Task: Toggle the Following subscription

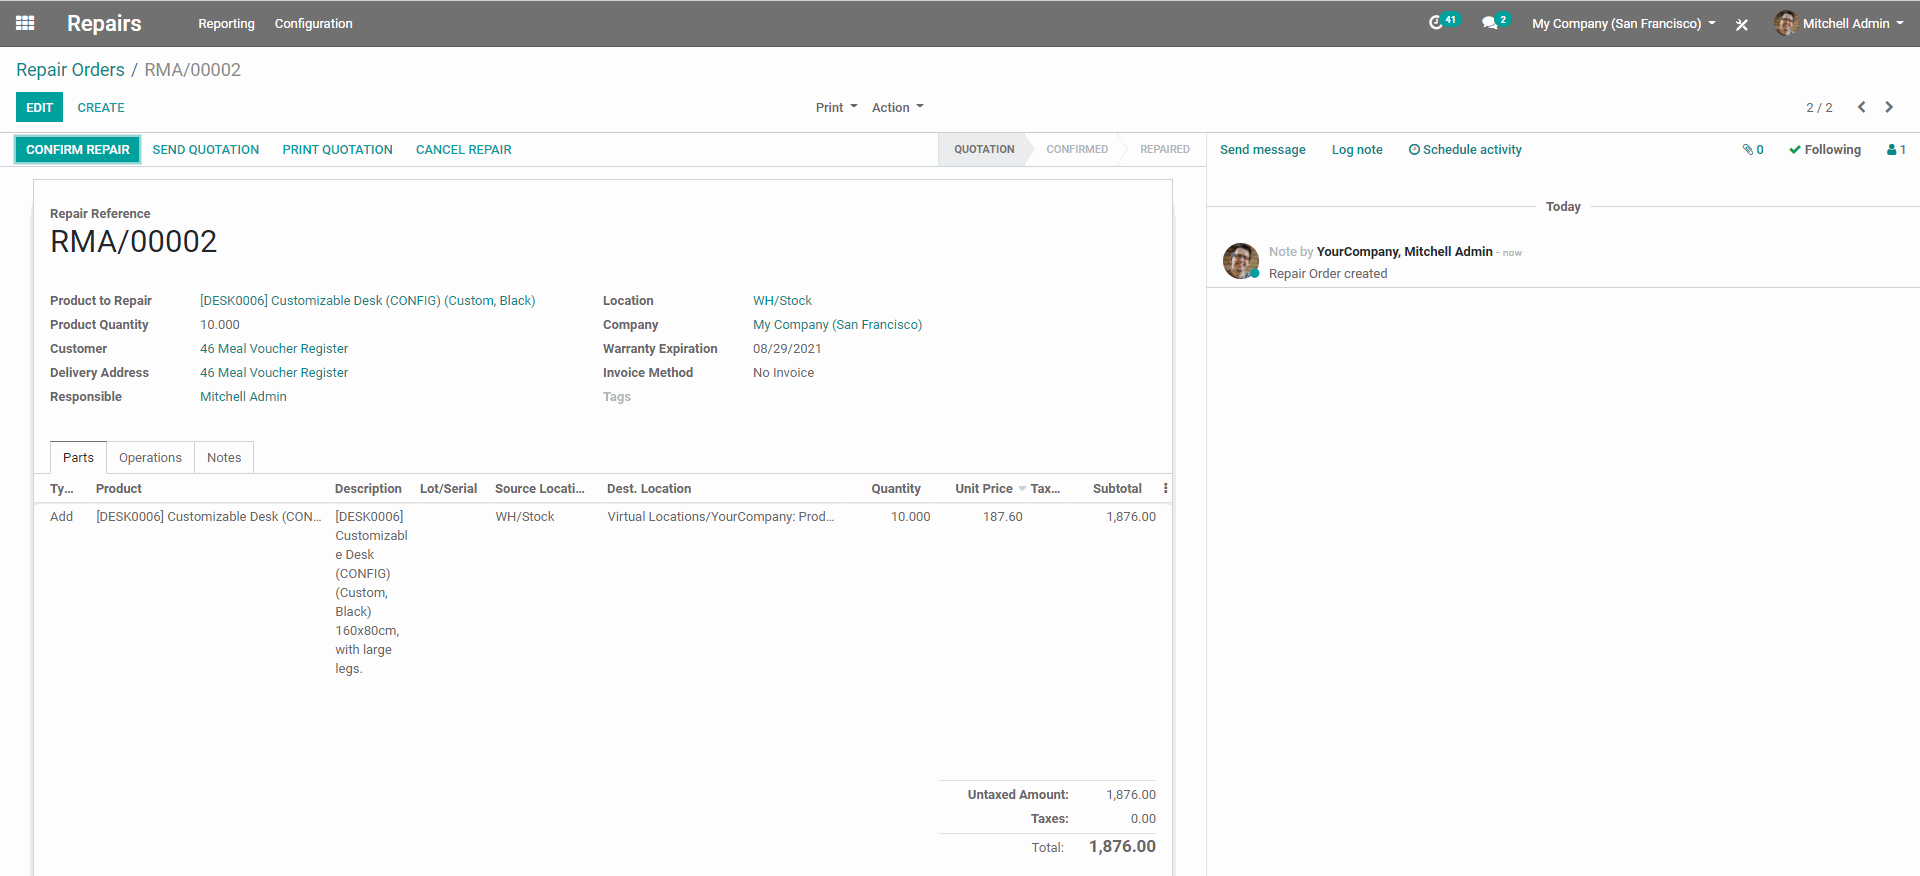Action: click(x=1825, y=150)
